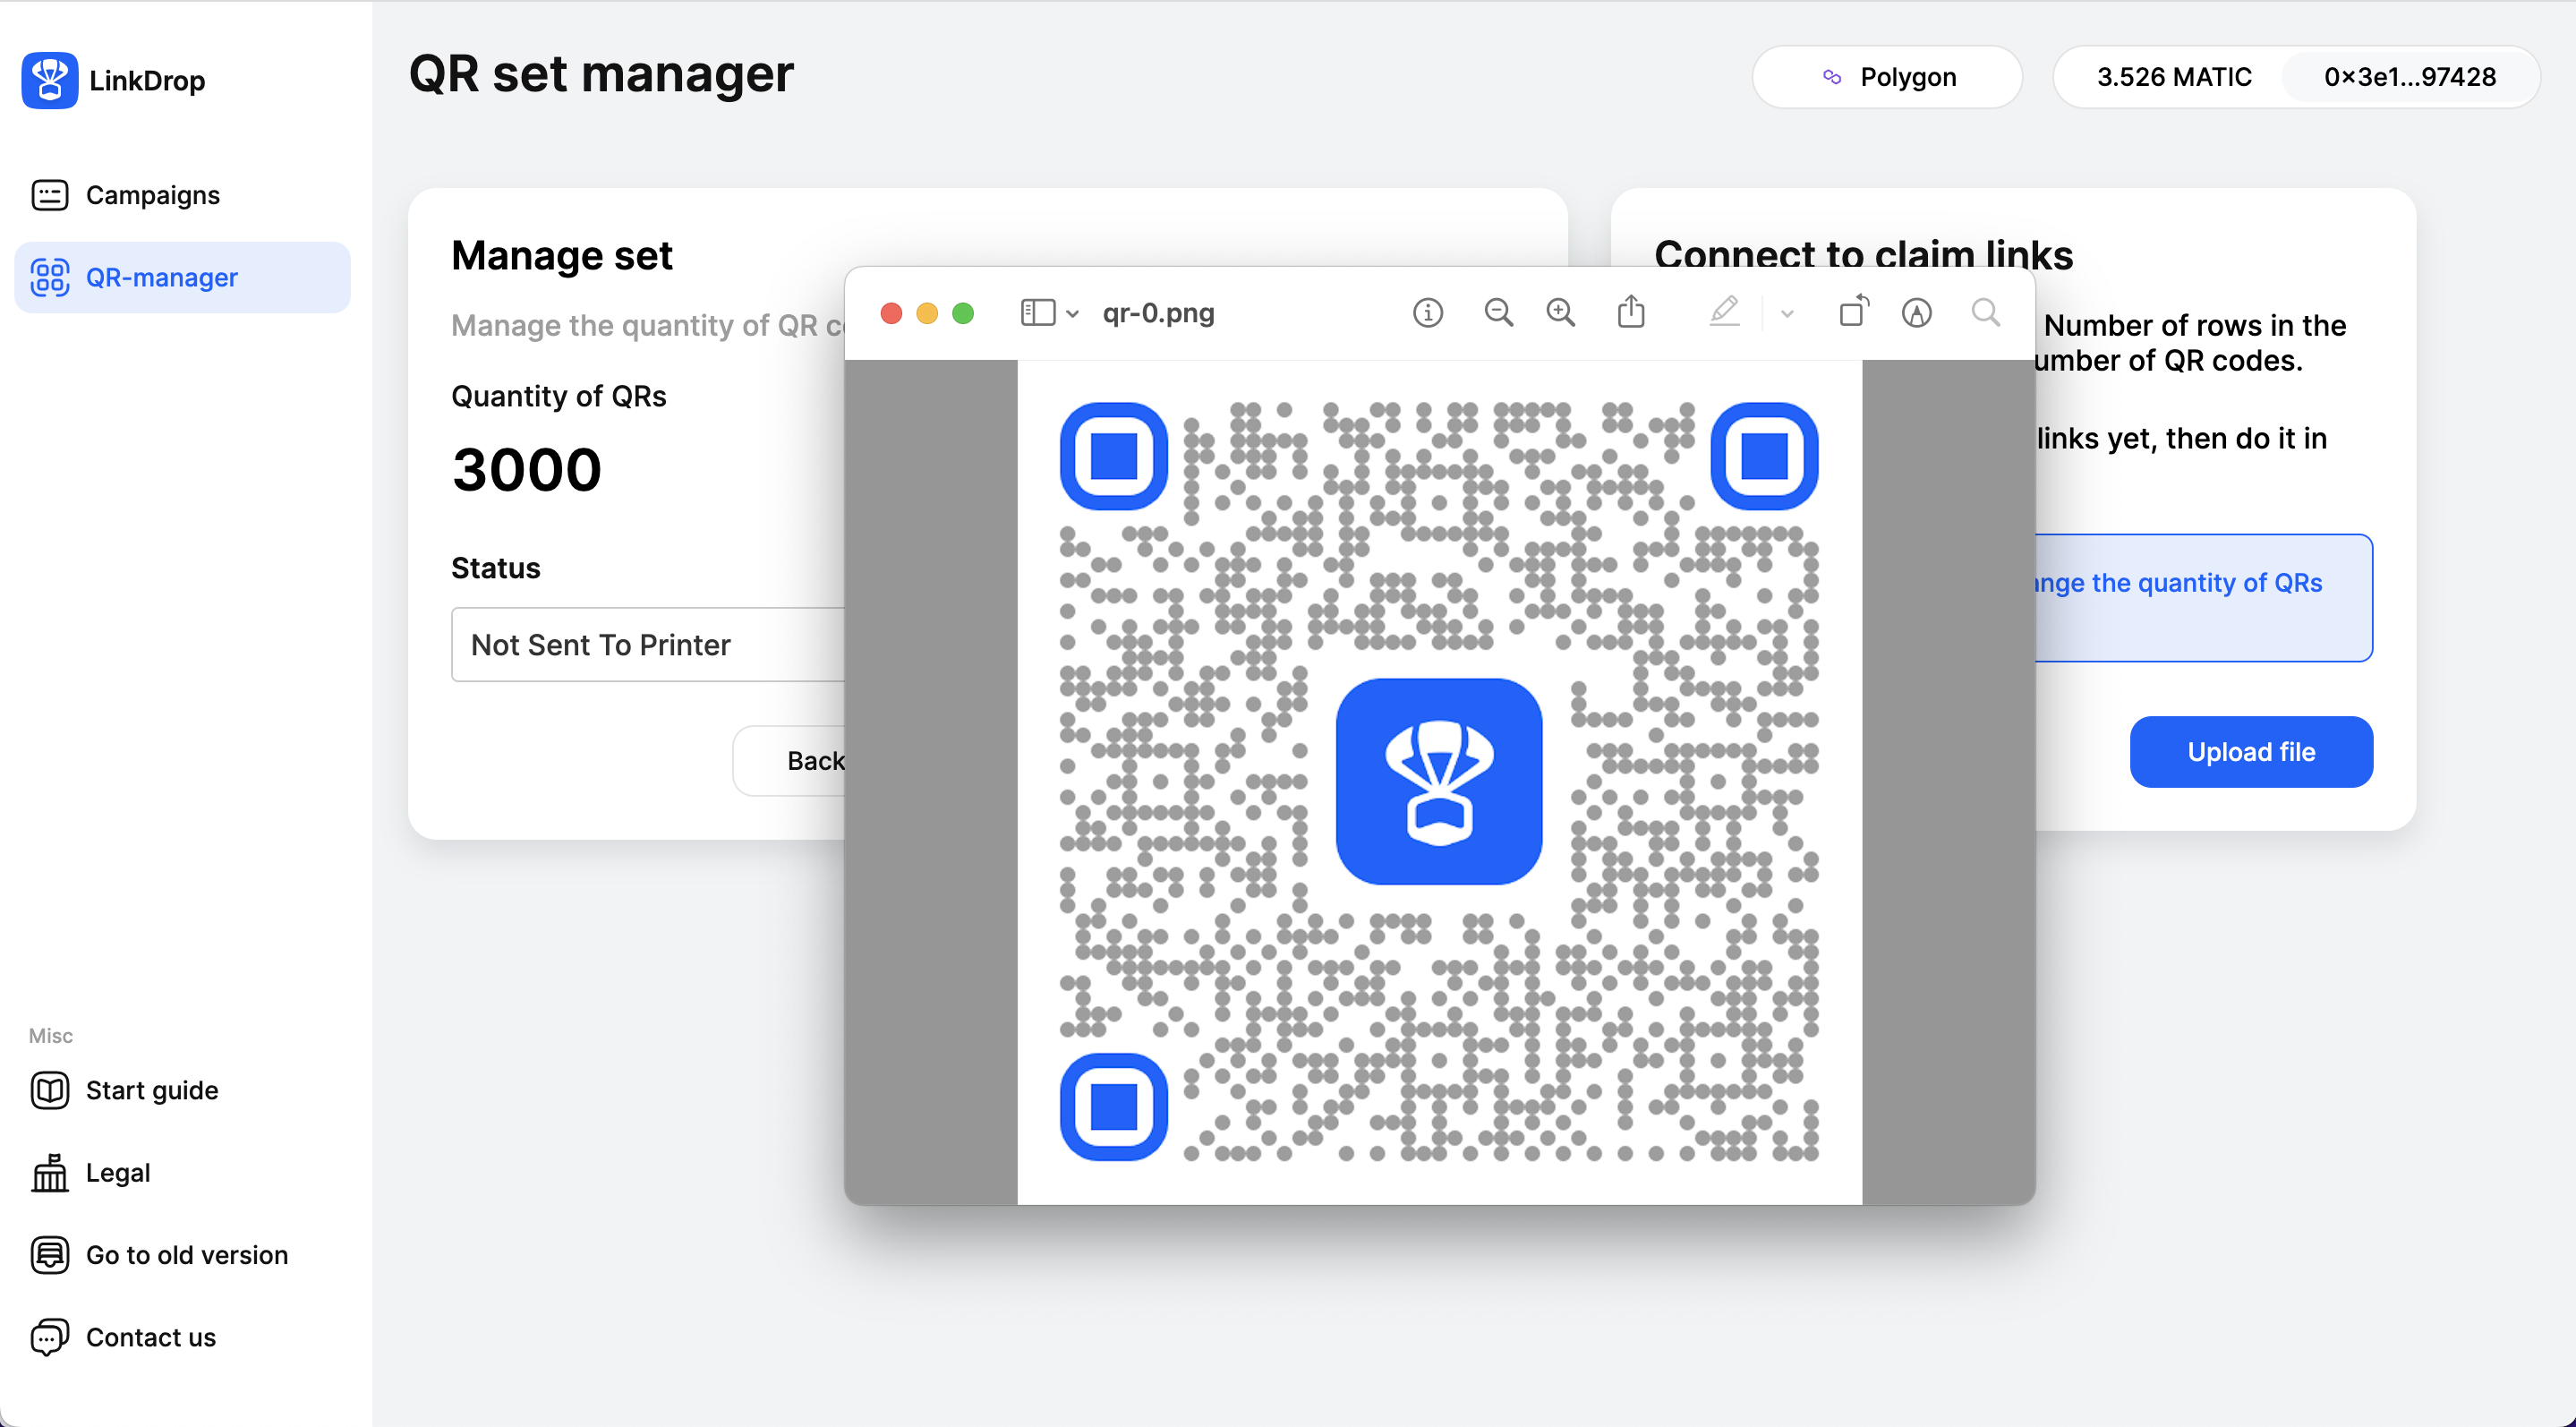Click the Contact us chat icon
The height and width of the screenshot is (1427, 2576).
(49, 1337)
